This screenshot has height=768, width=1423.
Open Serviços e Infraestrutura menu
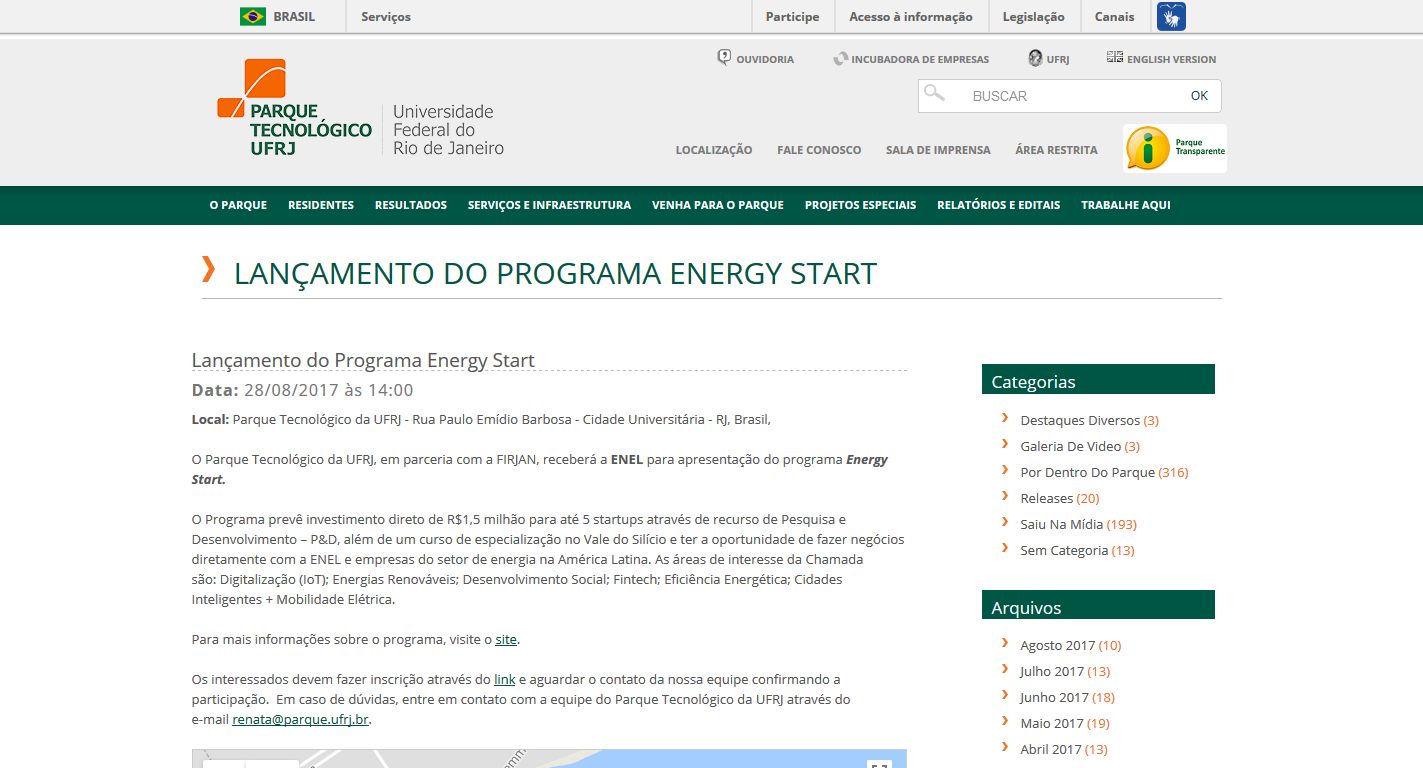click(549, 205)
